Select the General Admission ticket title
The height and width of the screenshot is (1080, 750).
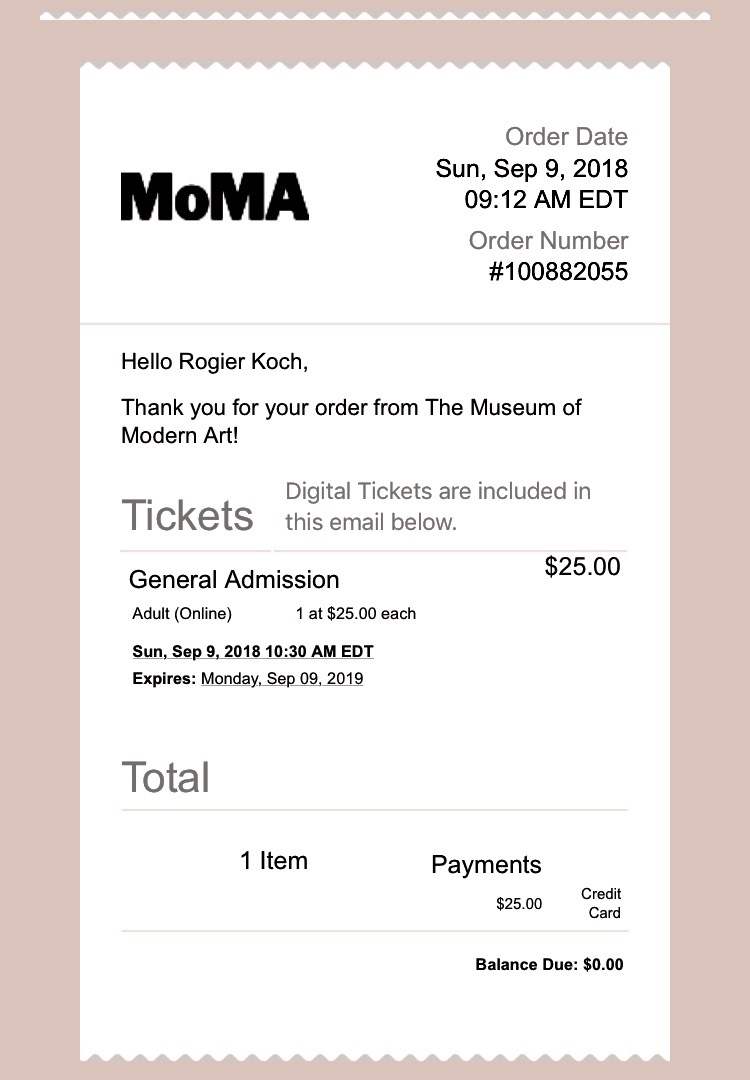coord(234,580)
